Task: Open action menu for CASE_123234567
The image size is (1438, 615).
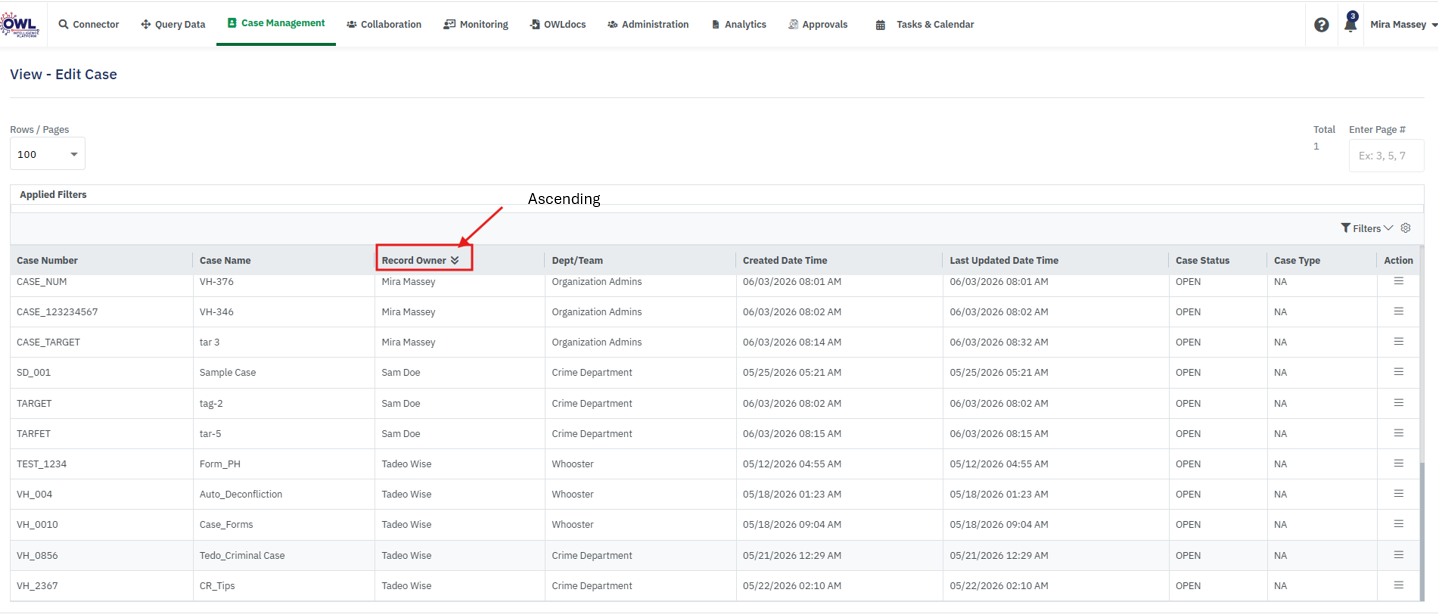Action: [x=1398, y=311]
